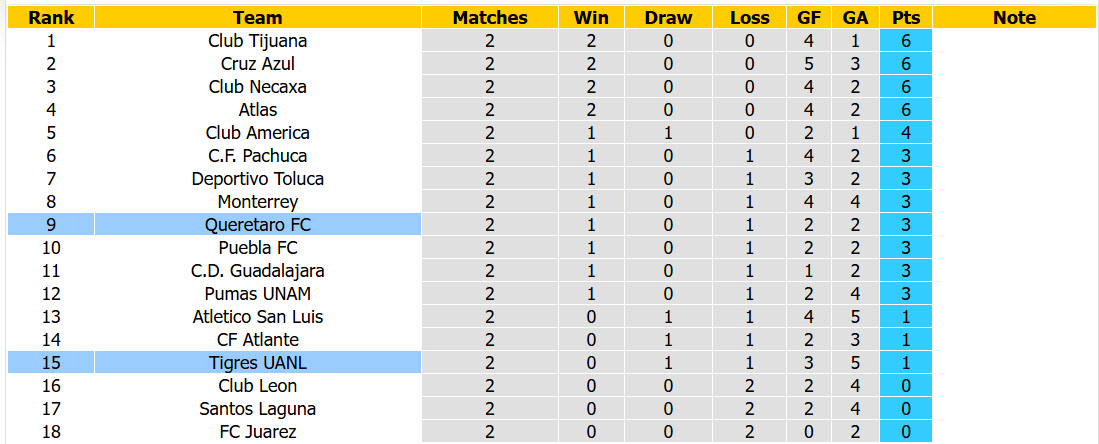
Task: Open the Monterrey team entry
Action: [x=258, y=202]
